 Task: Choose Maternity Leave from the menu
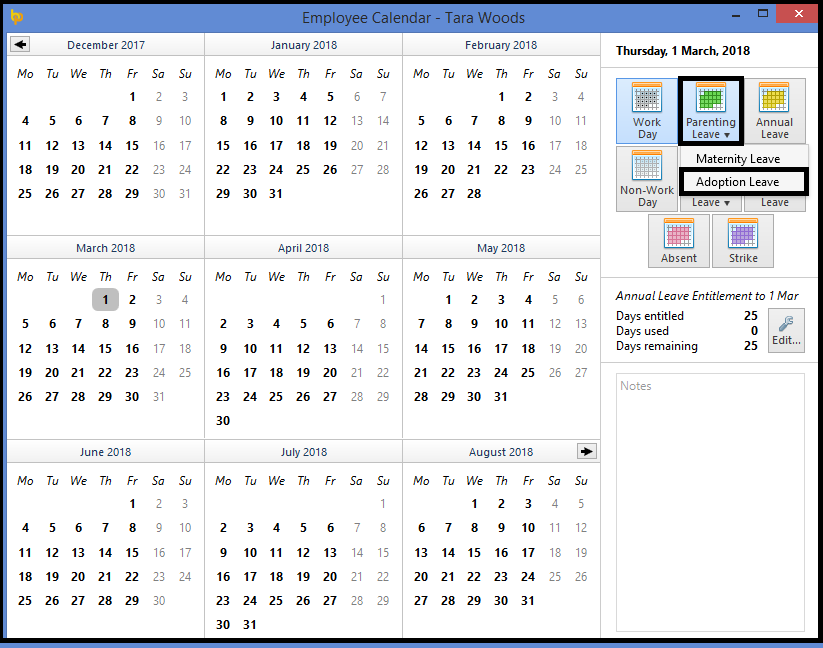(x=738, y=158)
